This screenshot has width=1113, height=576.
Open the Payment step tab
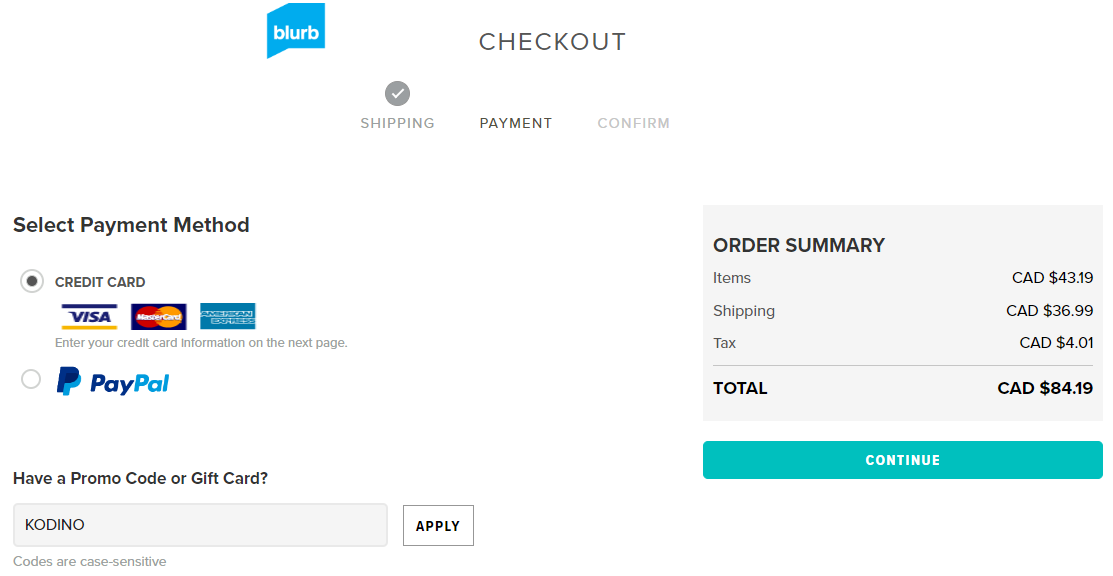pos(516,124)
